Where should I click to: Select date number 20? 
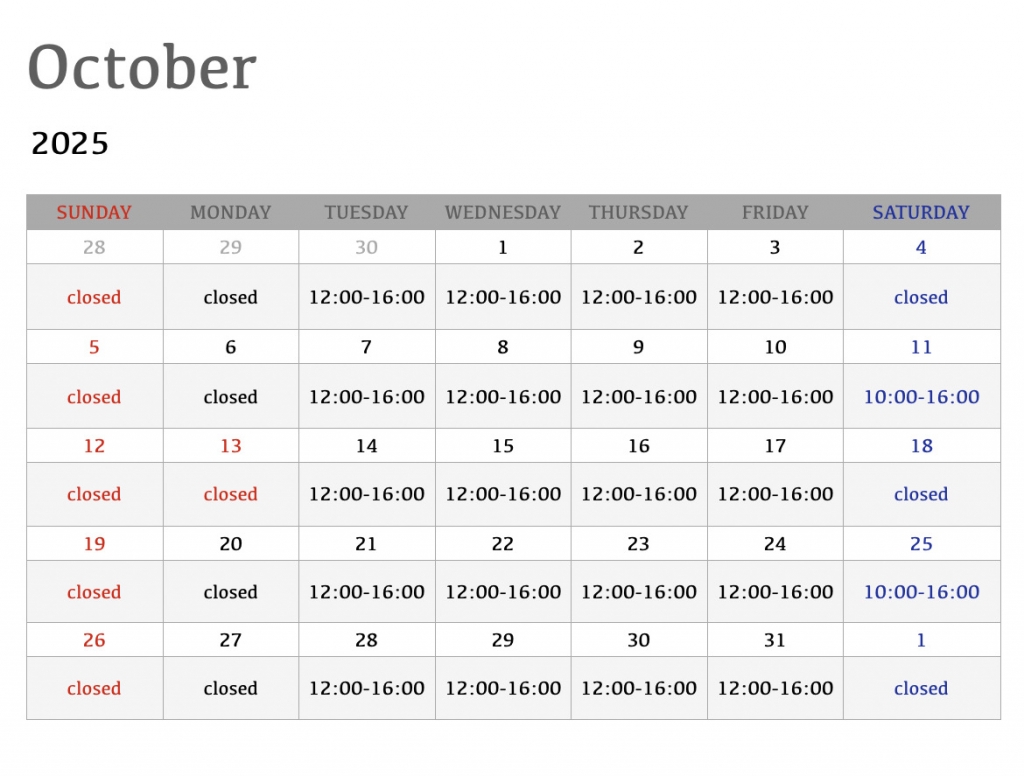tap(230, 544)
